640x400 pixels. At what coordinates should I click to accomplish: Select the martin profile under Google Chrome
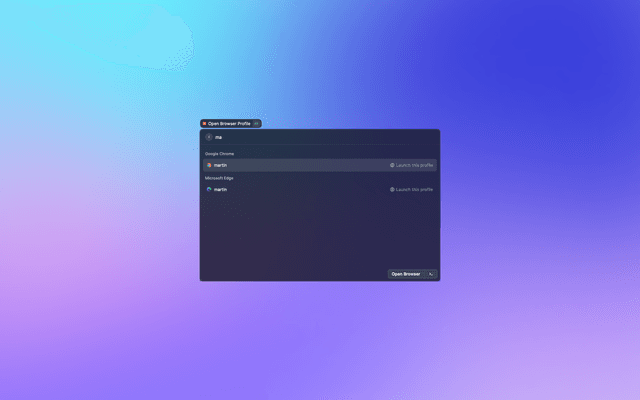pyautogui.click(x=221, y=165)
